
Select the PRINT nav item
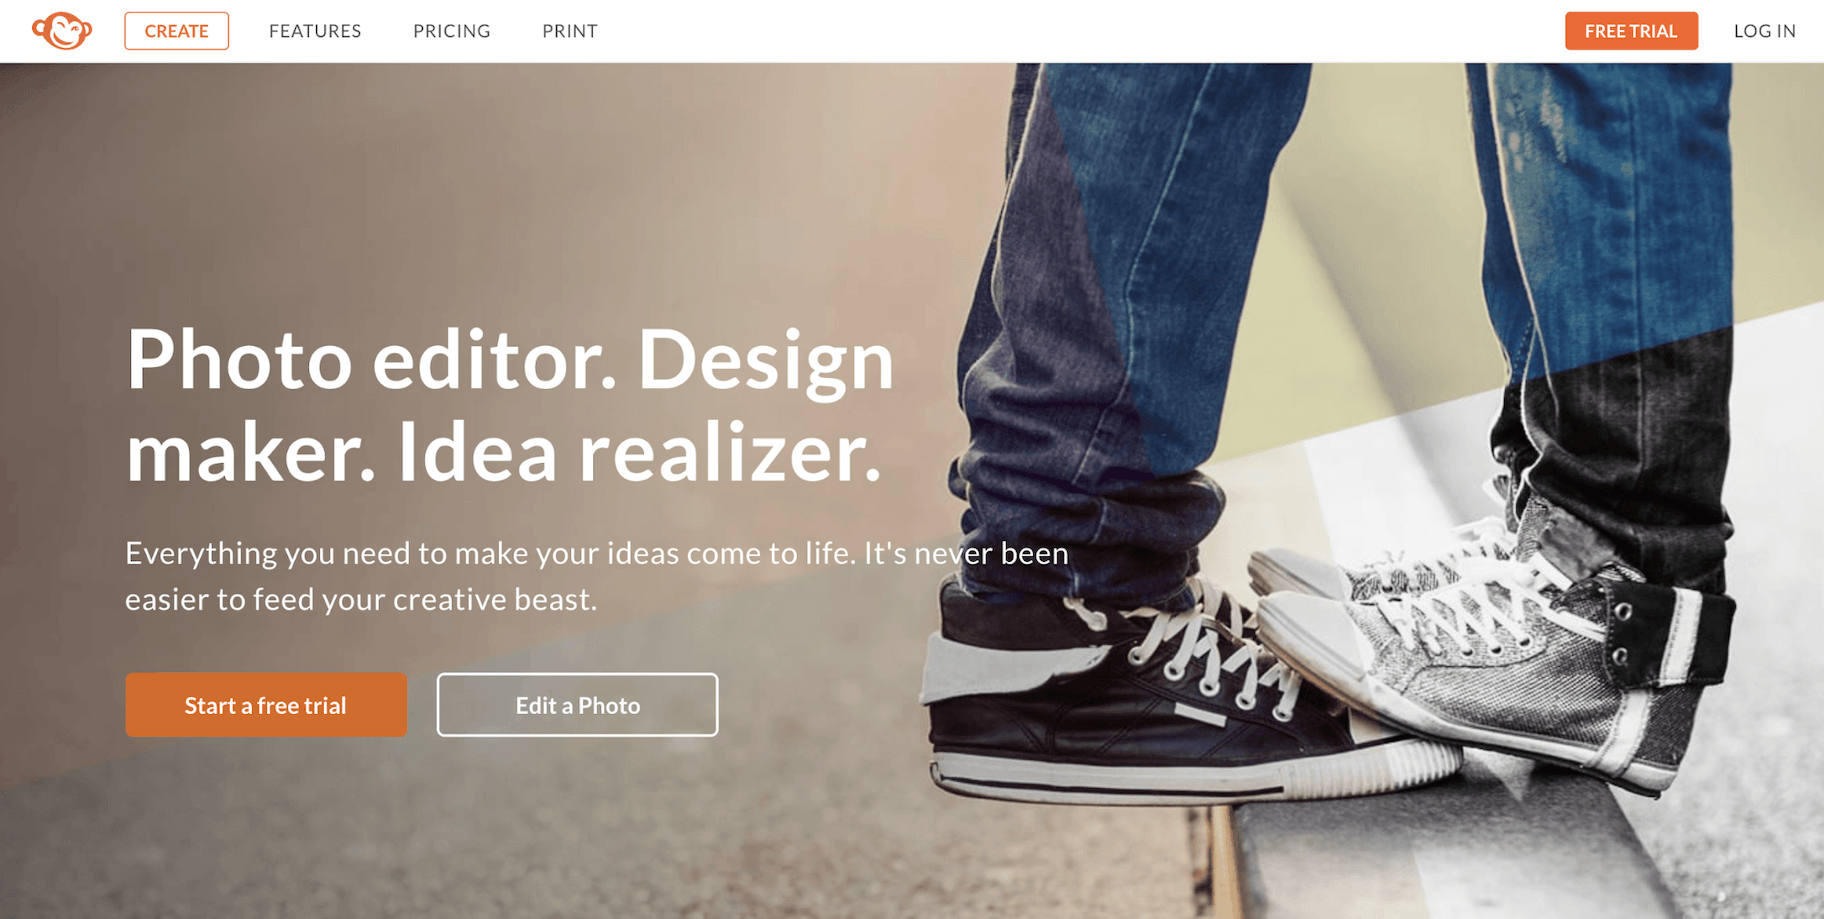(x=570, y=31)
